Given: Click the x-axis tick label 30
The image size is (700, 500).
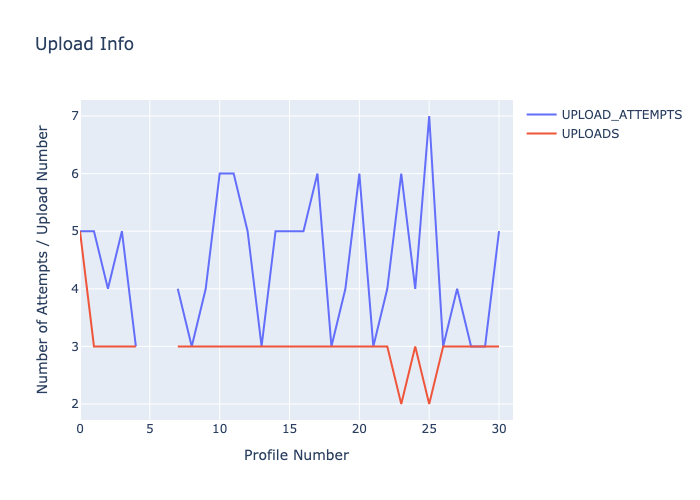Looking at the screenshot, I should 499,429.
